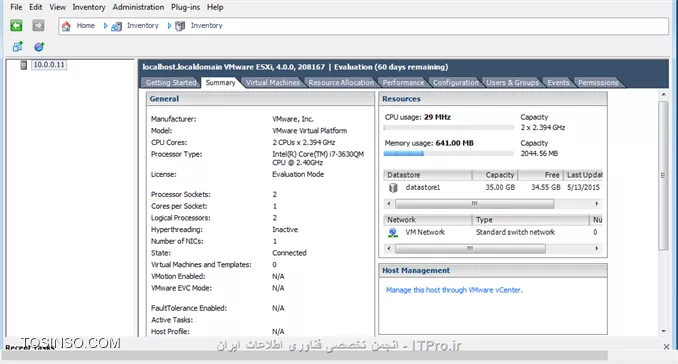678x364 pixels.
Task: Click the network list horizontal scrollbar thumb
Action: tap(470, 249)
